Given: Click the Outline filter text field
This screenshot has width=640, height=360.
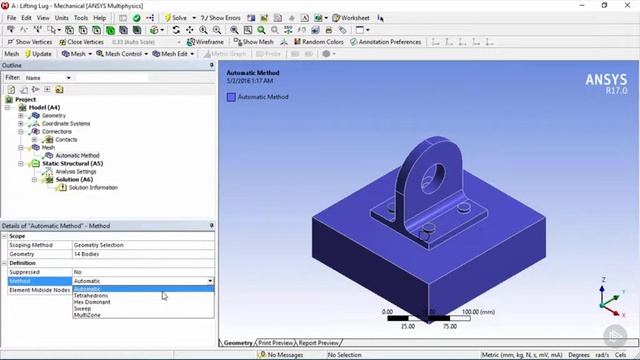Looking at the screenshot, I should [x=111, y=78].
